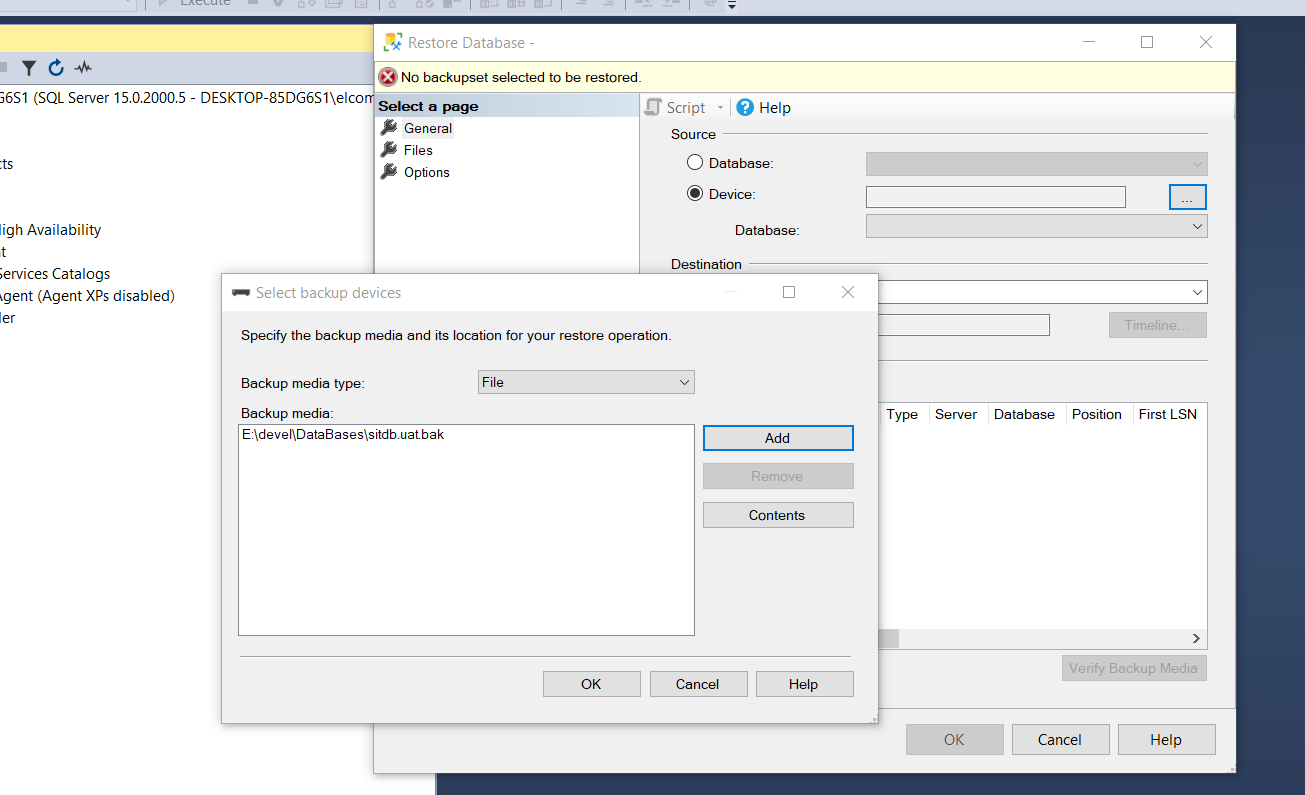Screen dimensions: 1305x795
Task: Open Activity Monitor icon in Object Explorer
Action: [83, 68]
